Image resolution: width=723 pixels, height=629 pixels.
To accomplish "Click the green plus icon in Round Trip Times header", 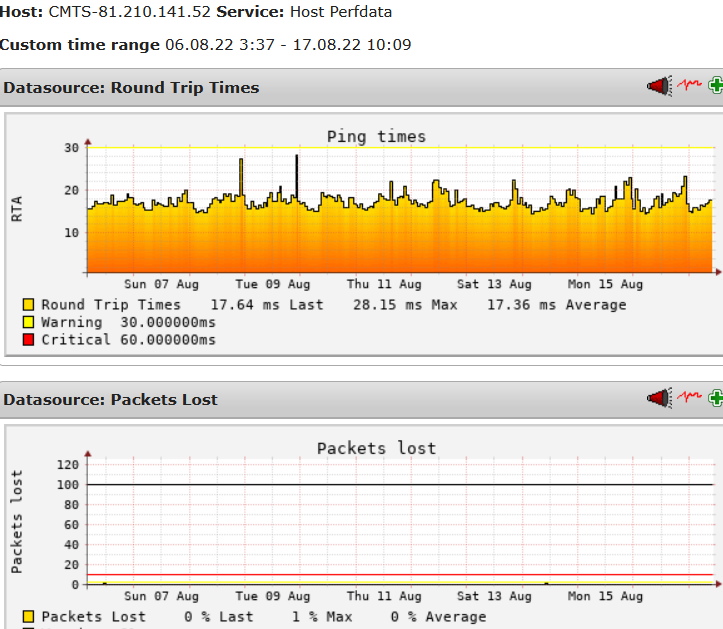I will pos(716,85).
